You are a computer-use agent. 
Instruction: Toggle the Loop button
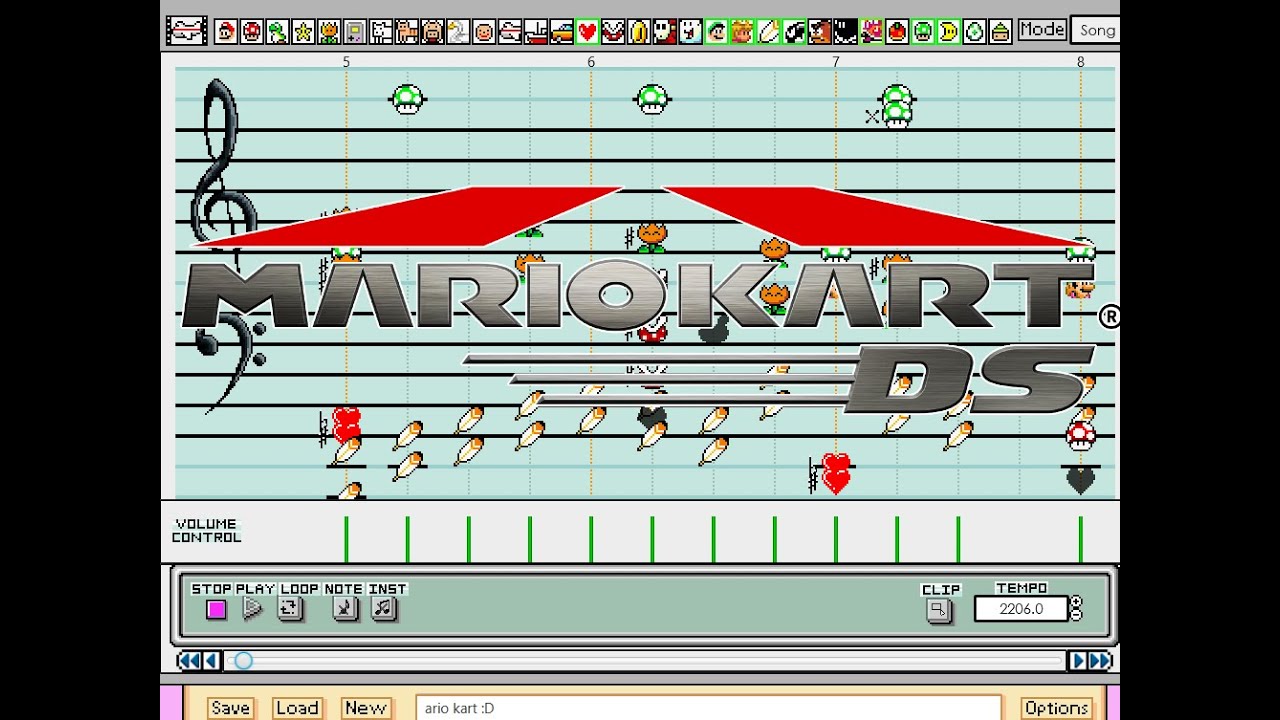click(290, 608)
